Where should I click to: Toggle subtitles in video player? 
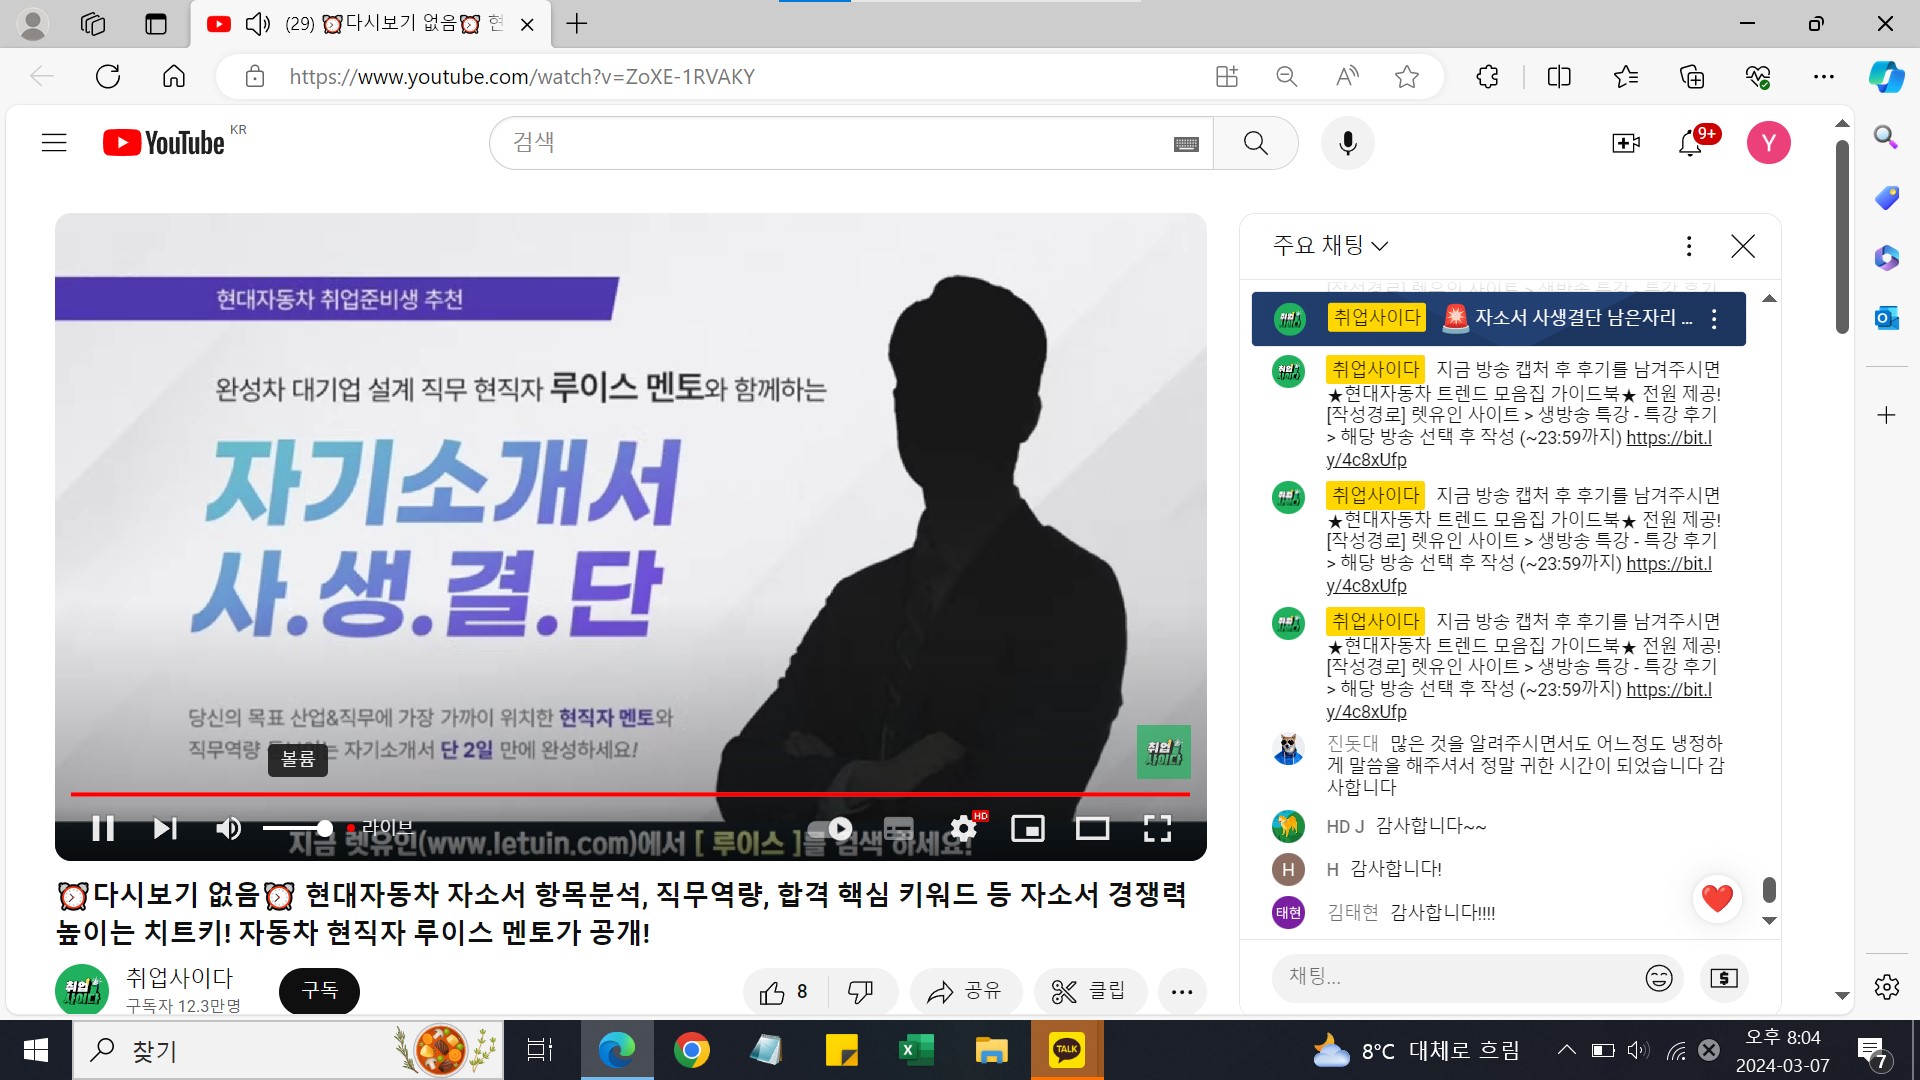coord(898,828)
